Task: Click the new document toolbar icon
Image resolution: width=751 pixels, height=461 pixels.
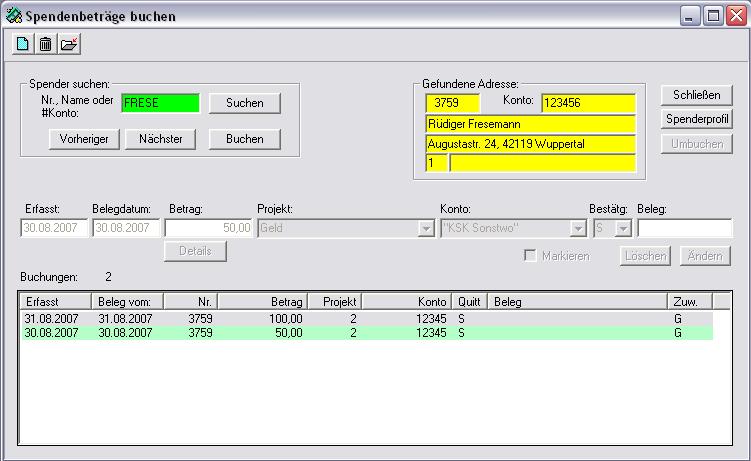Action: coord(22,44)
